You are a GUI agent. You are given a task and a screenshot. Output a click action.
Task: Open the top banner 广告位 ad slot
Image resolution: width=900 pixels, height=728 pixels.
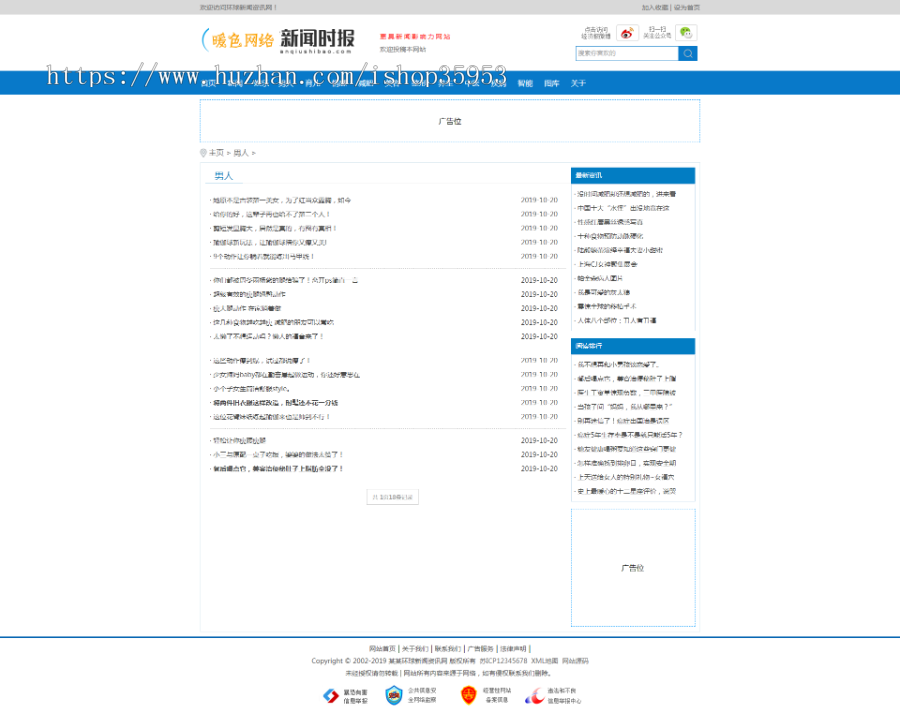(x=450, y=121)
